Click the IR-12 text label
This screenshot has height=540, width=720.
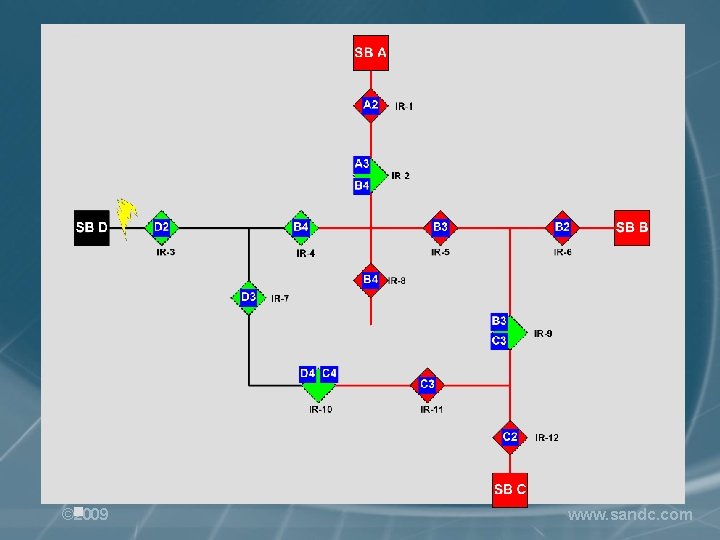(x=547, y=438)
